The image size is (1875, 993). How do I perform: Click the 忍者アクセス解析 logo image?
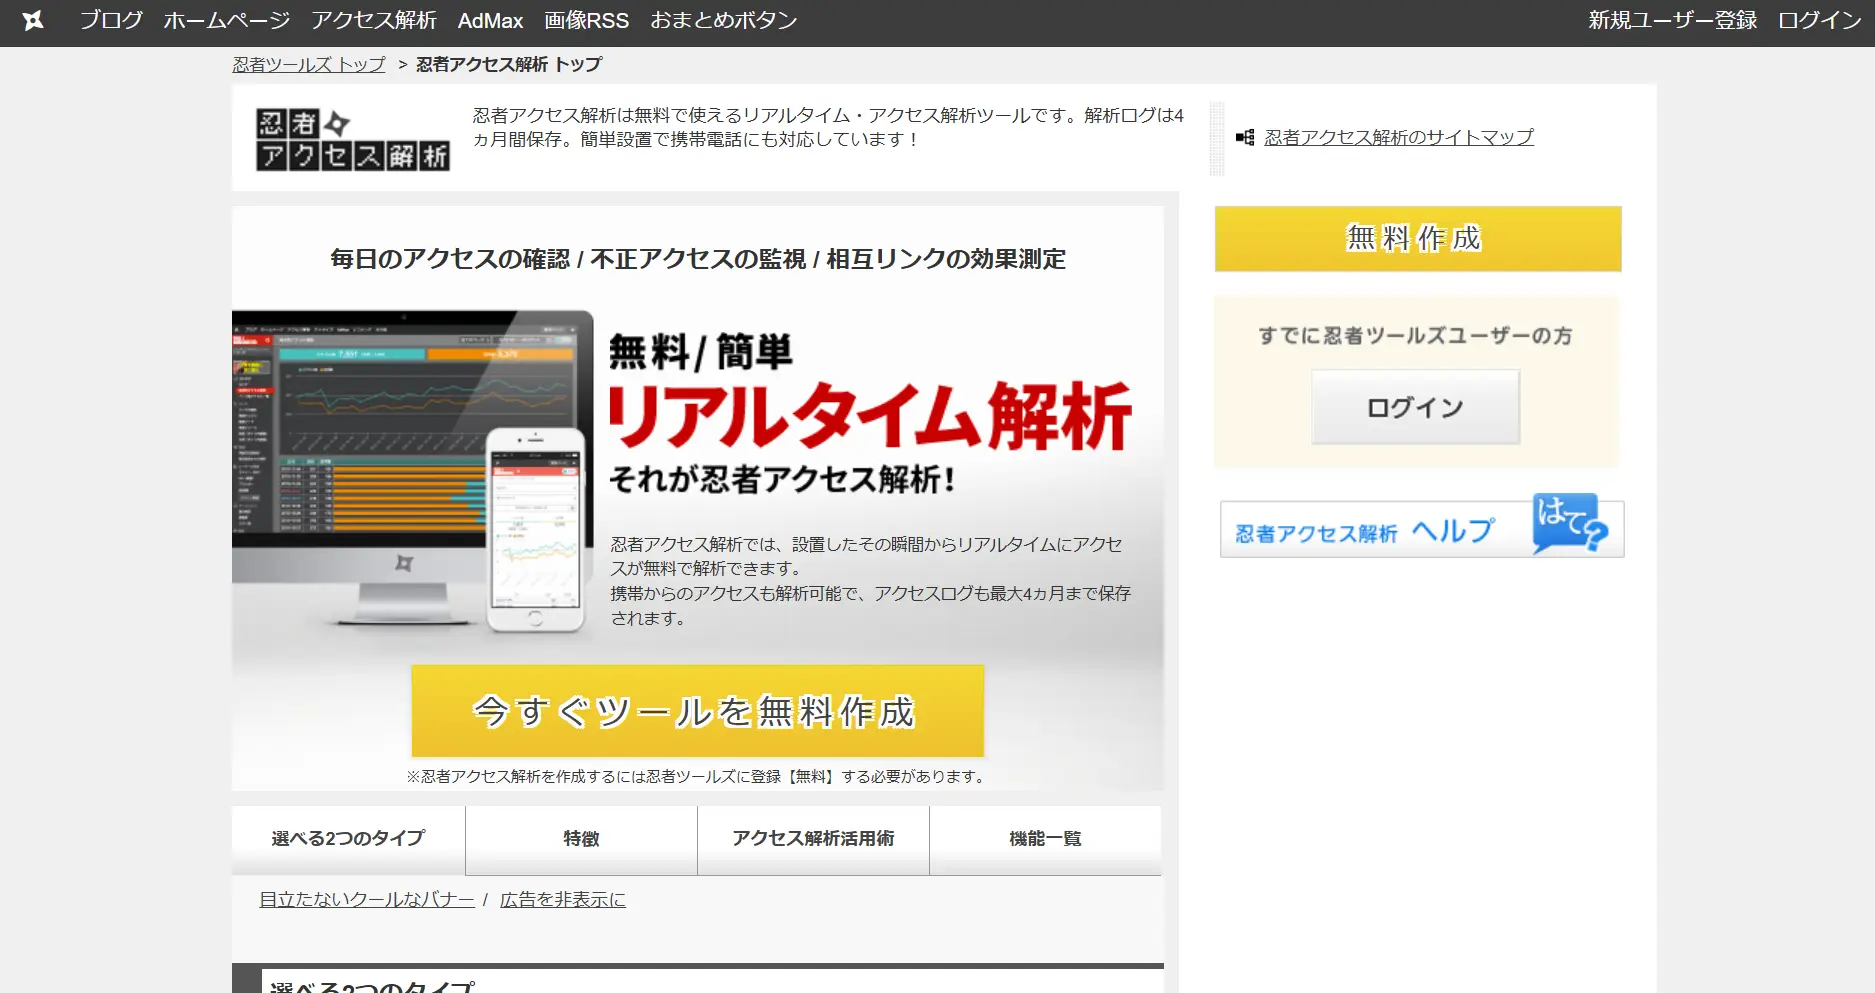[352, 139]
